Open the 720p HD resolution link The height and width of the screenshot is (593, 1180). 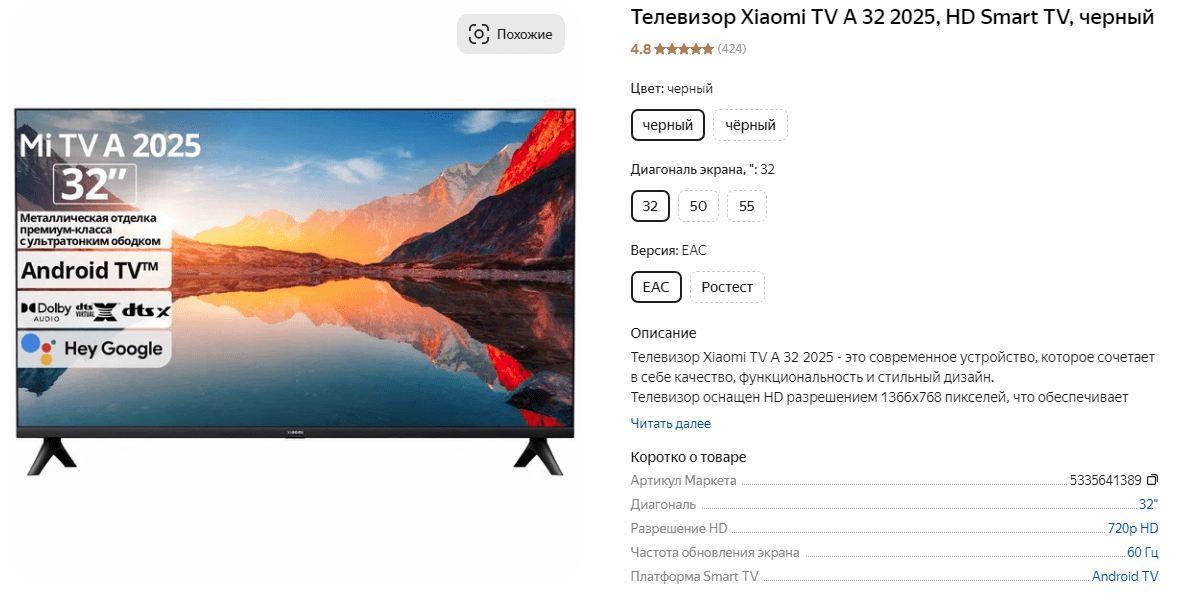coord(1133,528)
